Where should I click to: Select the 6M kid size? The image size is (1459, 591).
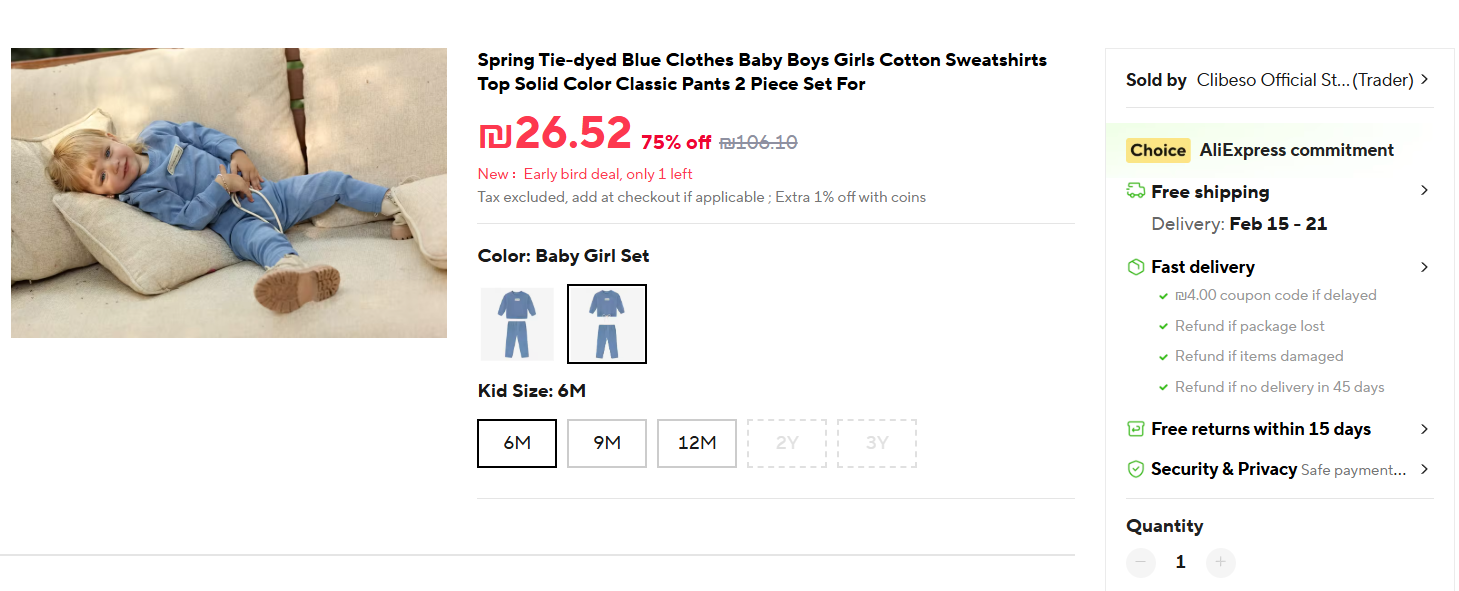tap(517, 443)
